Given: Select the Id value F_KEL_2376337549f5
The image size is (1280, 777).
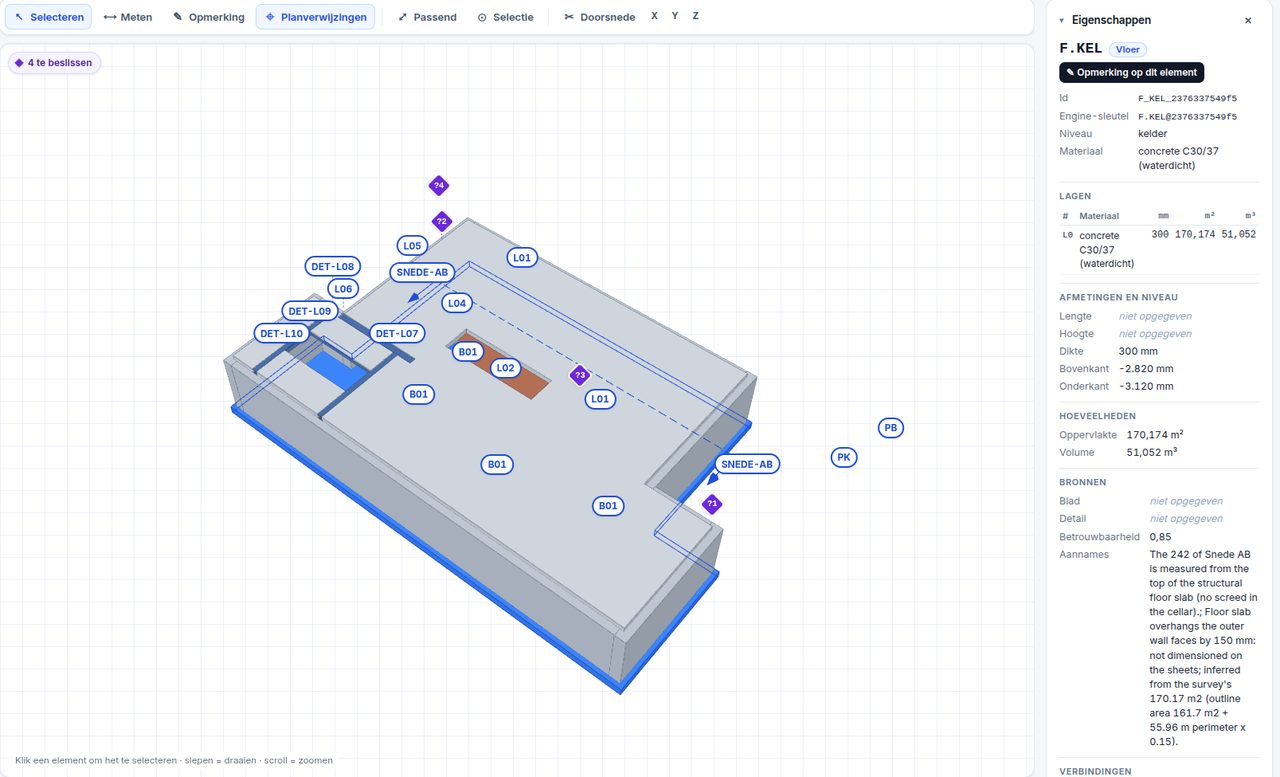Looking at the screenshot, I should tap(1188, 99).
